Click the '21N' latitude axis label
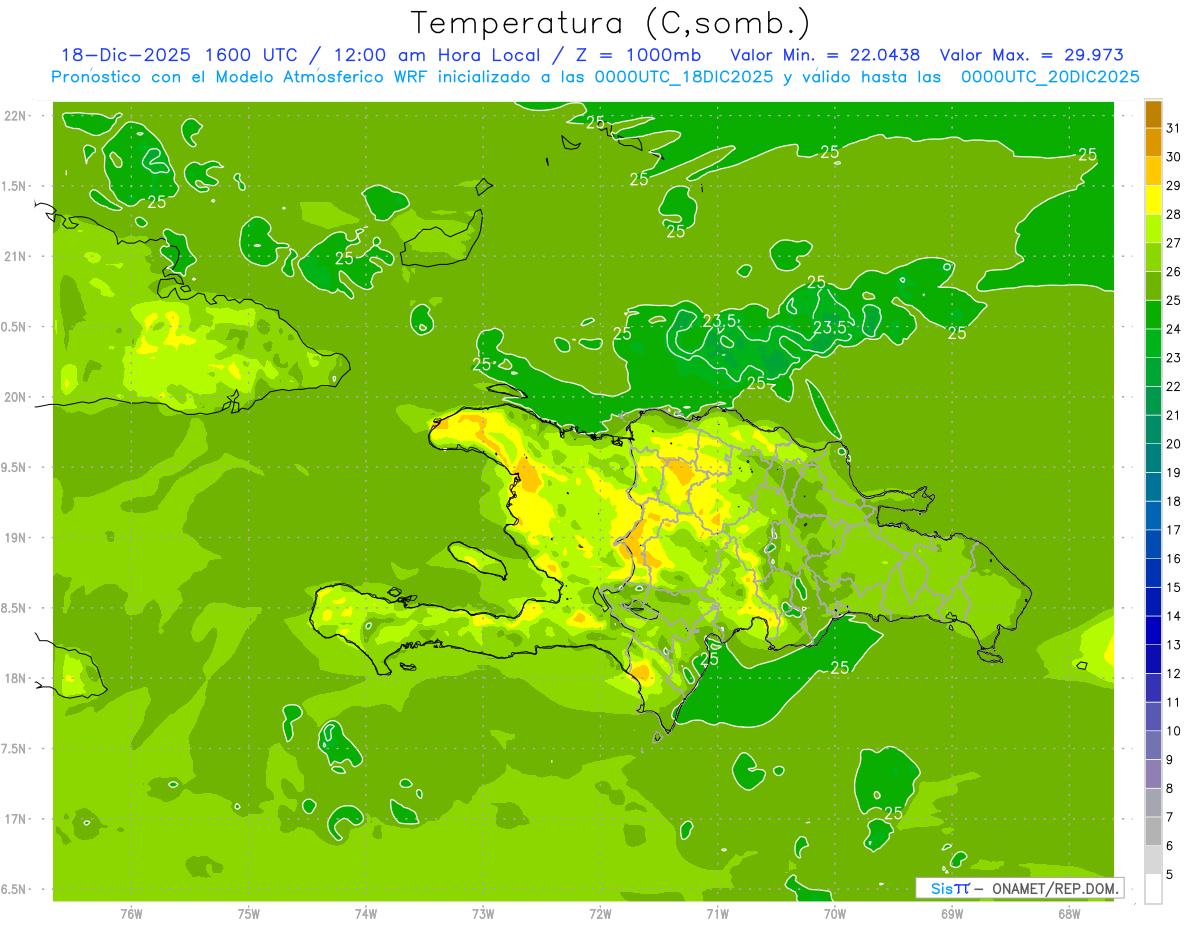This screenshot has width=1200, height=927. (x=17, y=257)
